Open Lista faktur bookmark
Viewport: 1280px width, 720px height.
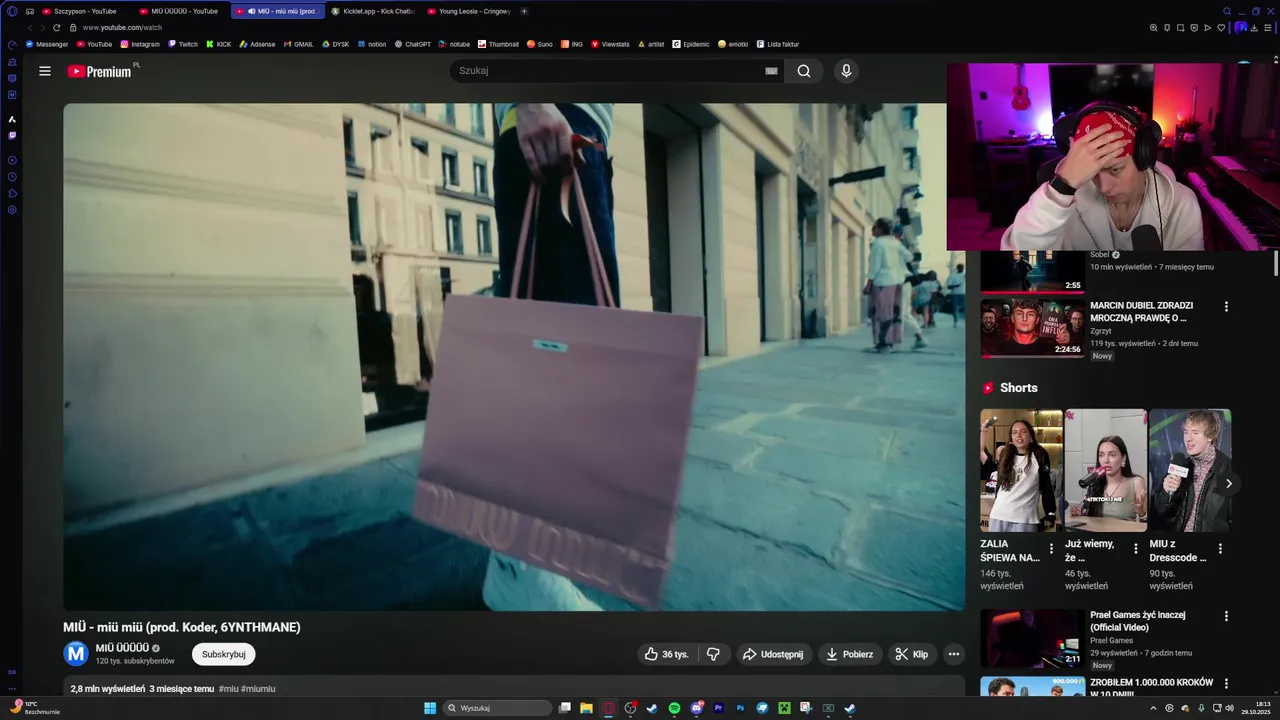tap(777, 44)
